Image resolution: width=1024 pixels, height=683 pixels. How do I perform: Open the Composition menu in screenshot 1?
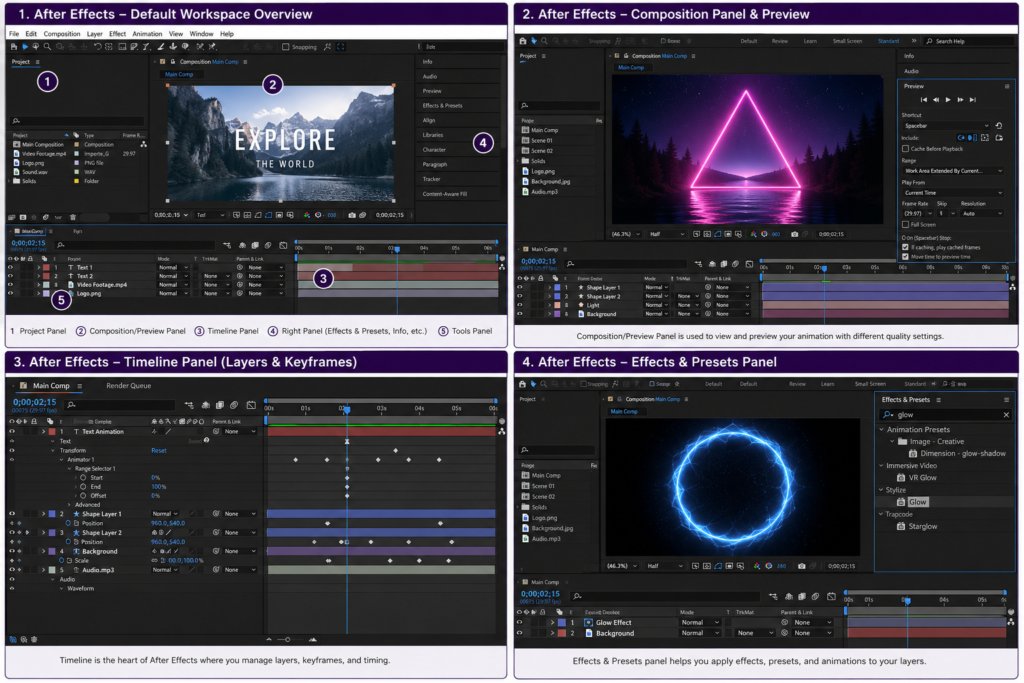pyautogui.click(x=61, y=34)
